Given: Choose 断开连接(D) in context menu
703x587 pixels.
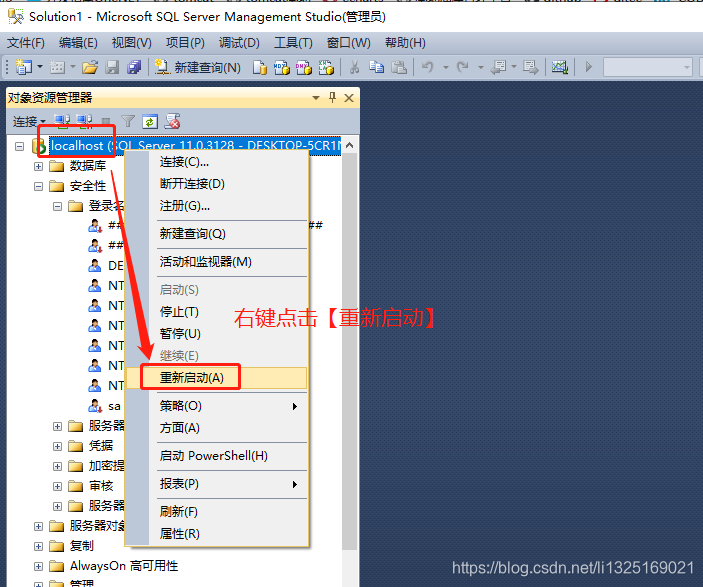Looking at the screenshot, I should coord(217,183).
